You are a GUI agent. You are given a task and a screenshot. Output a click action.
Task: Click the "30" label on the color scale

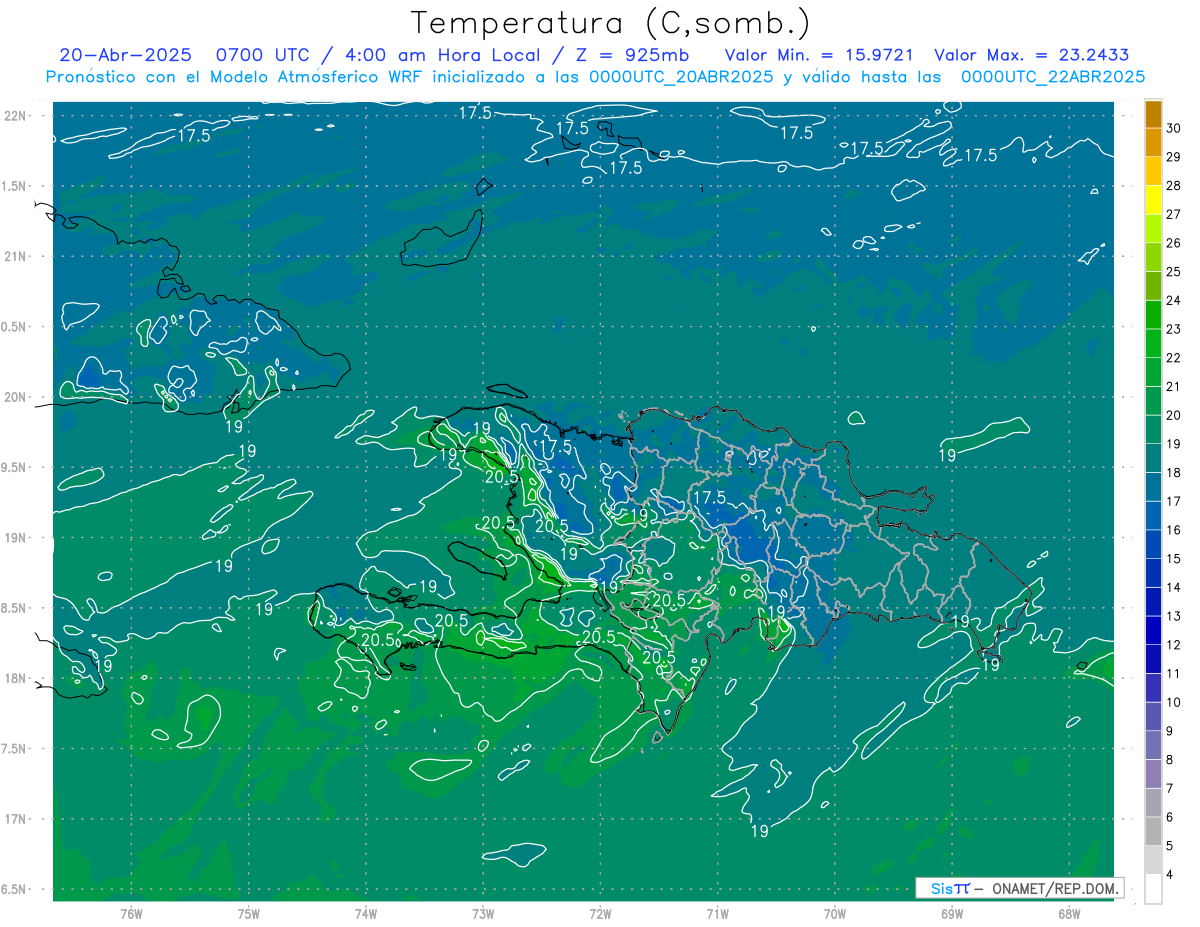coord(1174,128)
